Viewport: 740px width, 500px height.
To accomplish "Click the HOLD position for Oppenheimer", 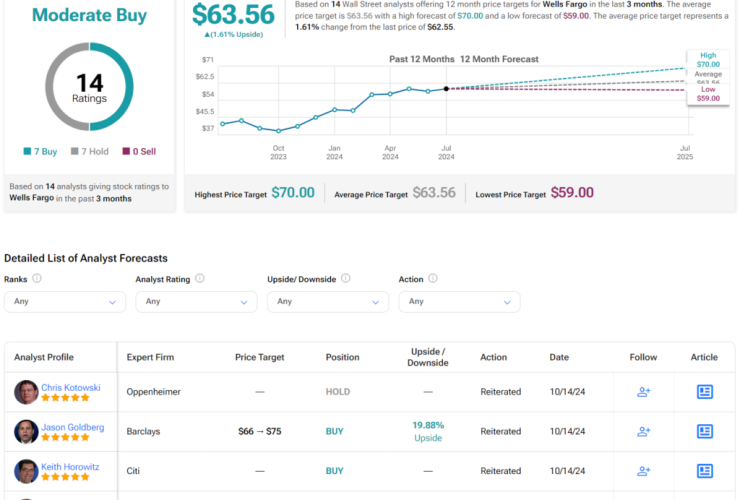I will pyautogui.click(x=338, y=392).
